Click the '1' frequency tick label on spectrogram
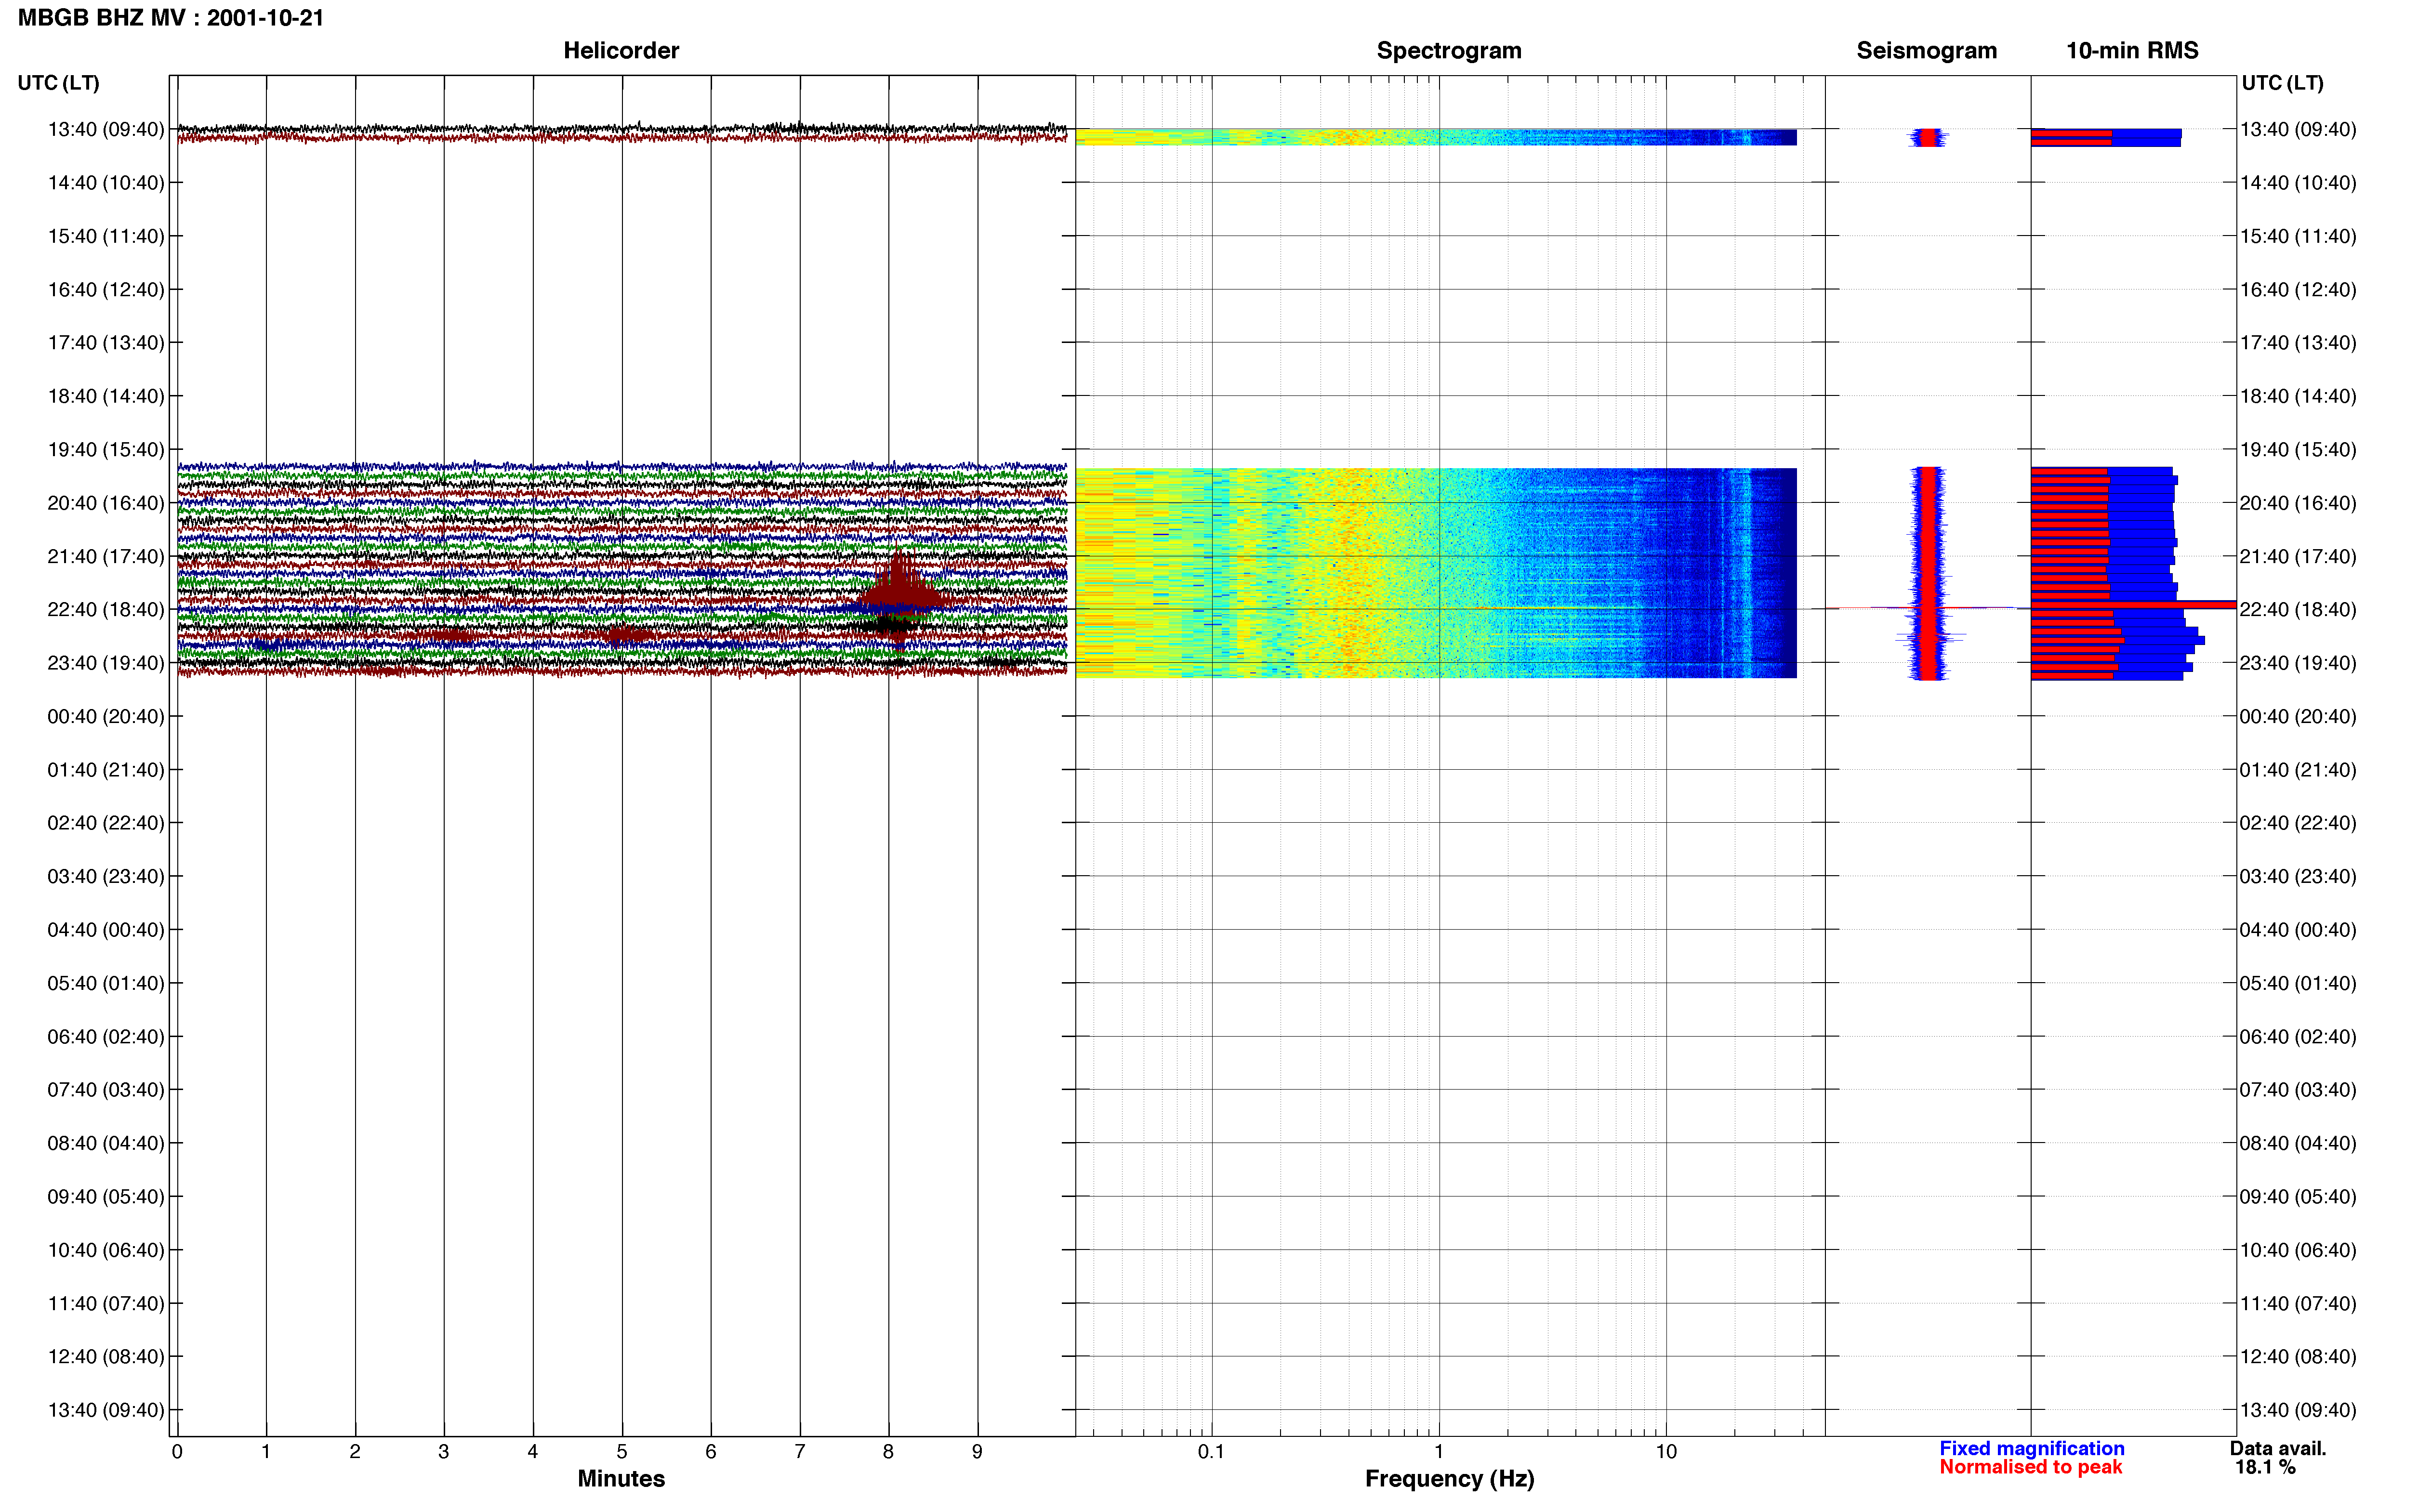2418x1512 pixels. click(x=1439, y=1451)
